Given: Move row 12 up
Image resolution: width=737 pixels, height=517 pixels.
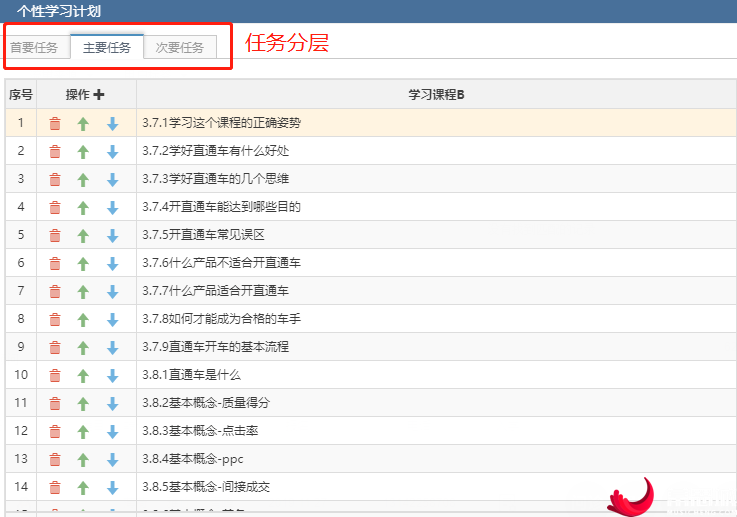Looking at the screenshot, I should pyautogui.click(x=83, y=431).
